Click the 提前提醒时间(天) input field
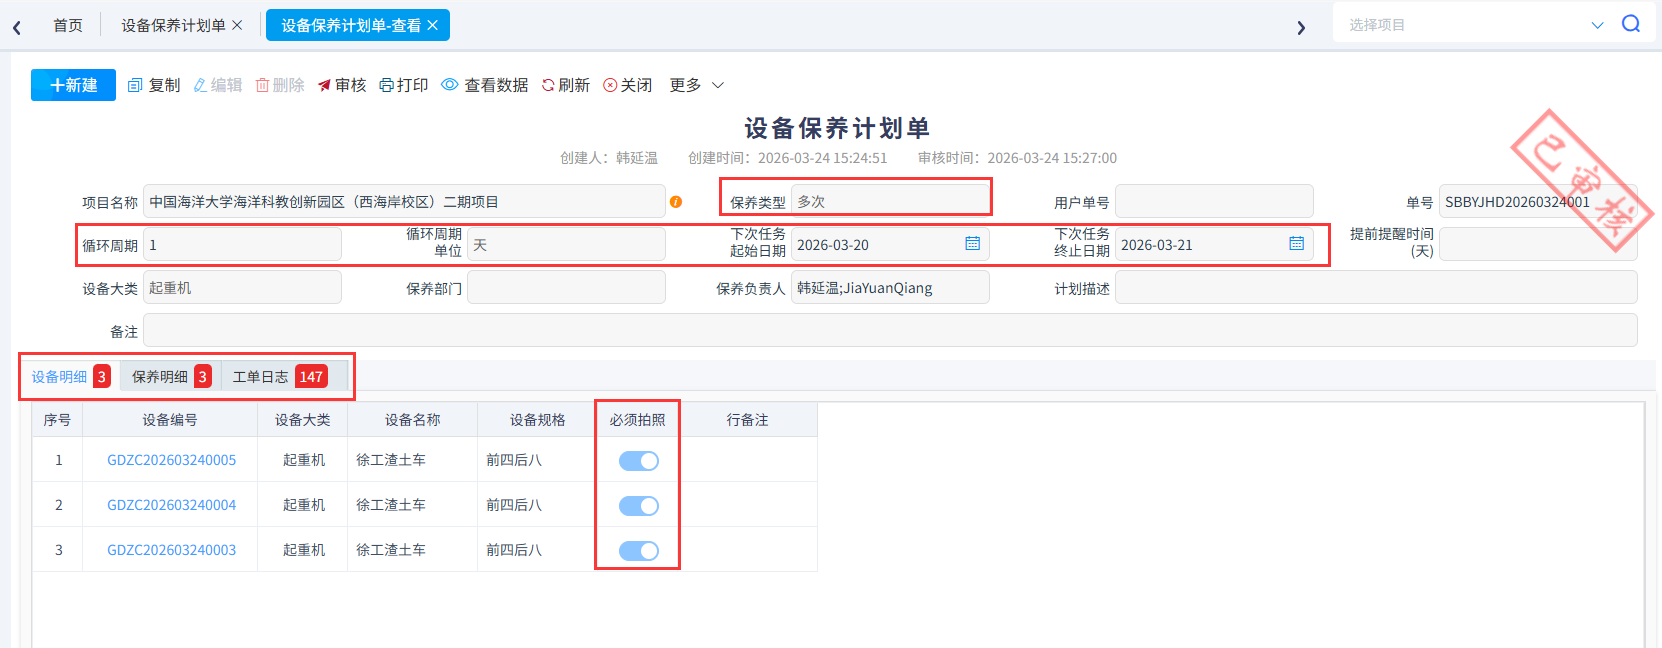1662x648 pixels. (1538, 244)
